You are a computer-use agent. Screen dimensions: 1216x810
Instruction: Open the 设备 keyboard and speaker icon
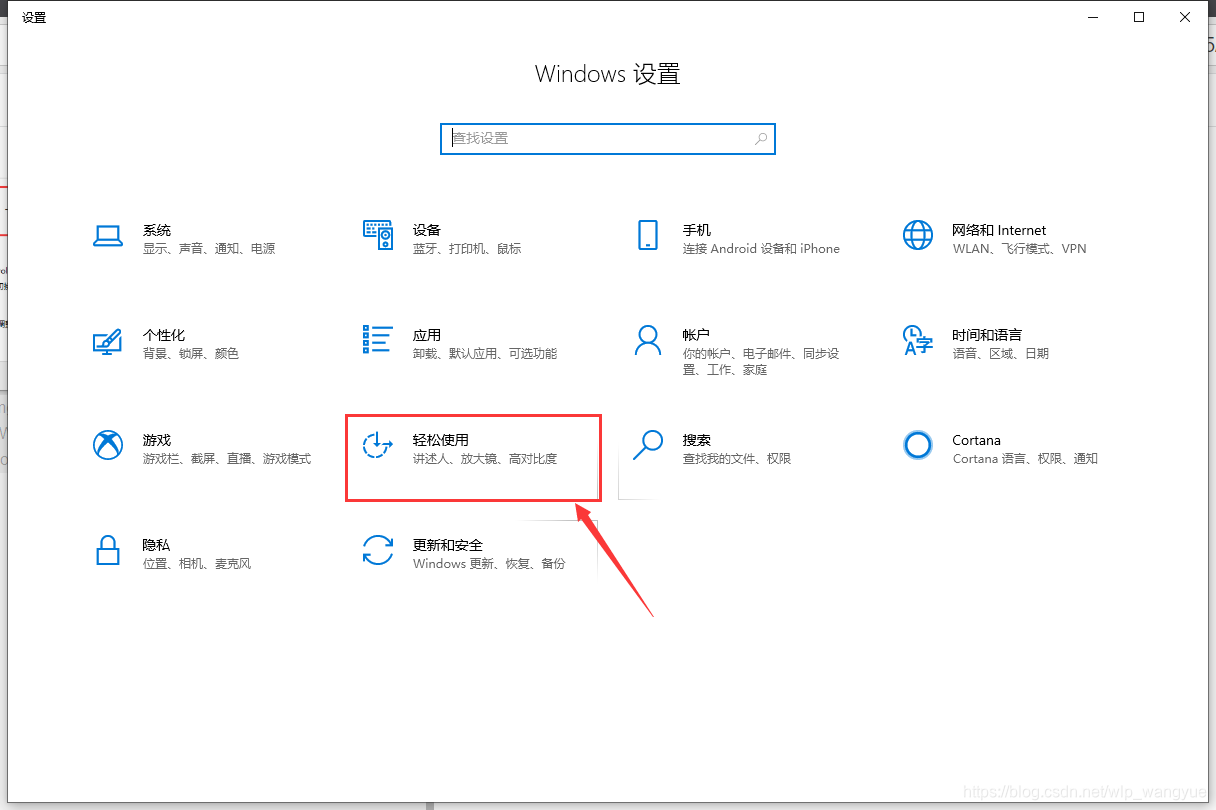tap(377, 235)
